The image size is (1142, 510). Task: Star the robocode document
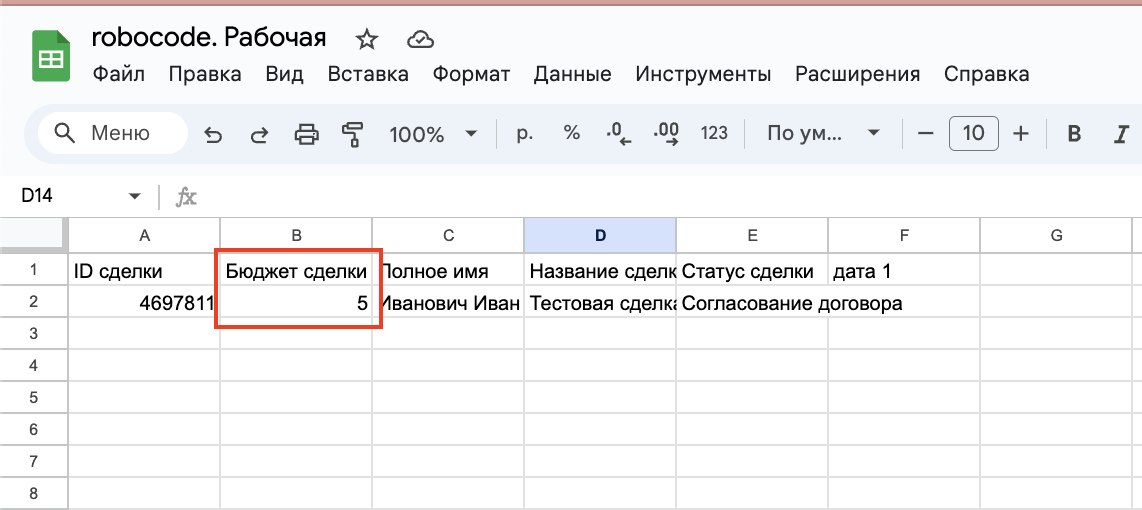click(x=366, y=39)
